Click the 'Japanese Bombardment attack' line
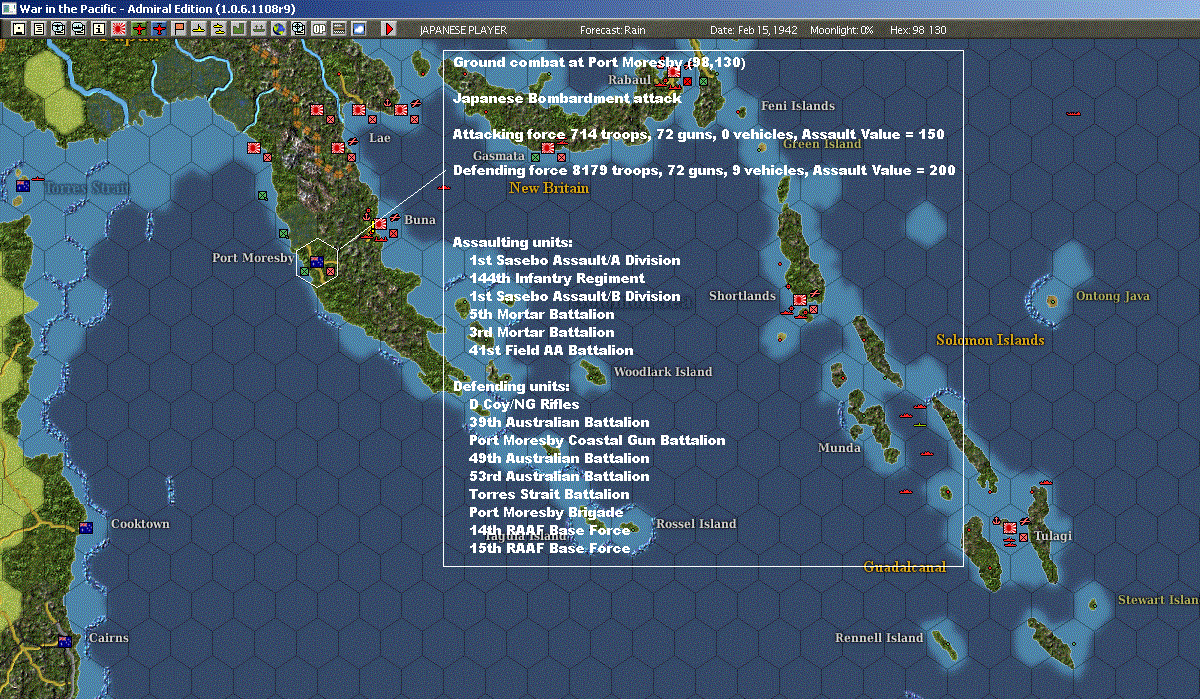The image size is (1200, 699). click(567, 98)
